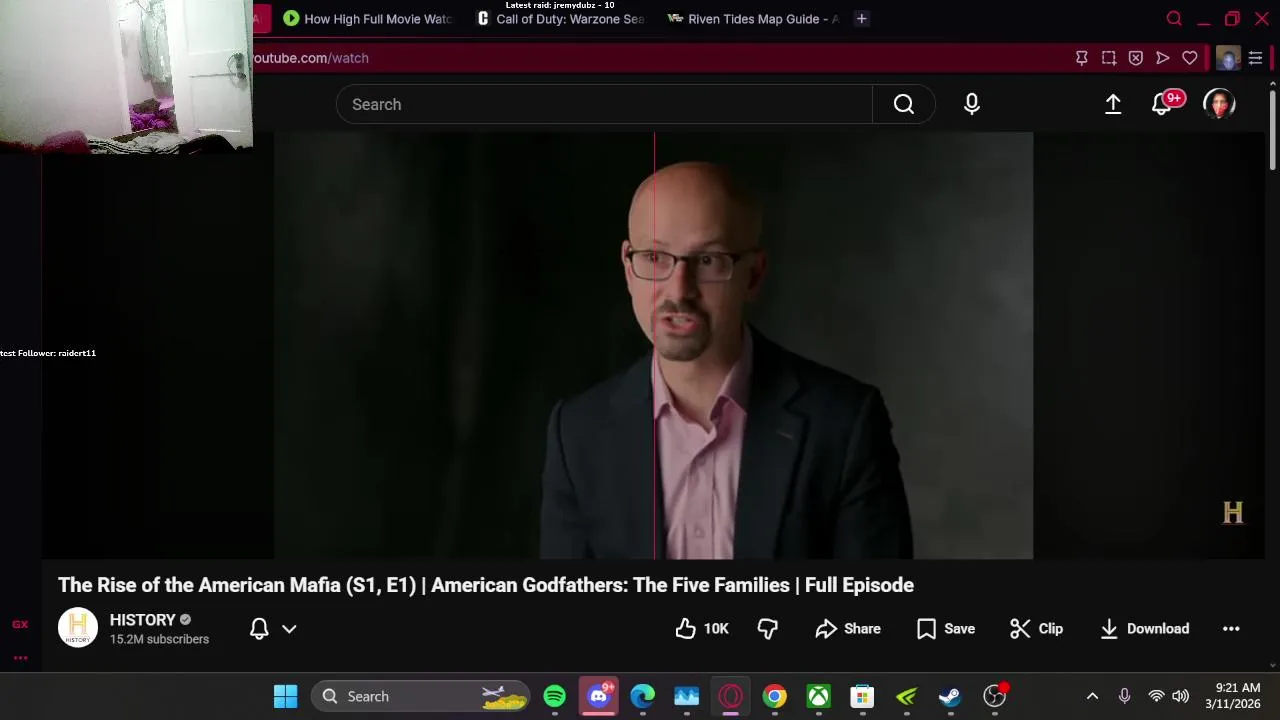The width and height of the screenshot is (1280, 720).
Task: Open Opera profile picture in toolbar
Action: click(1228, 58)
